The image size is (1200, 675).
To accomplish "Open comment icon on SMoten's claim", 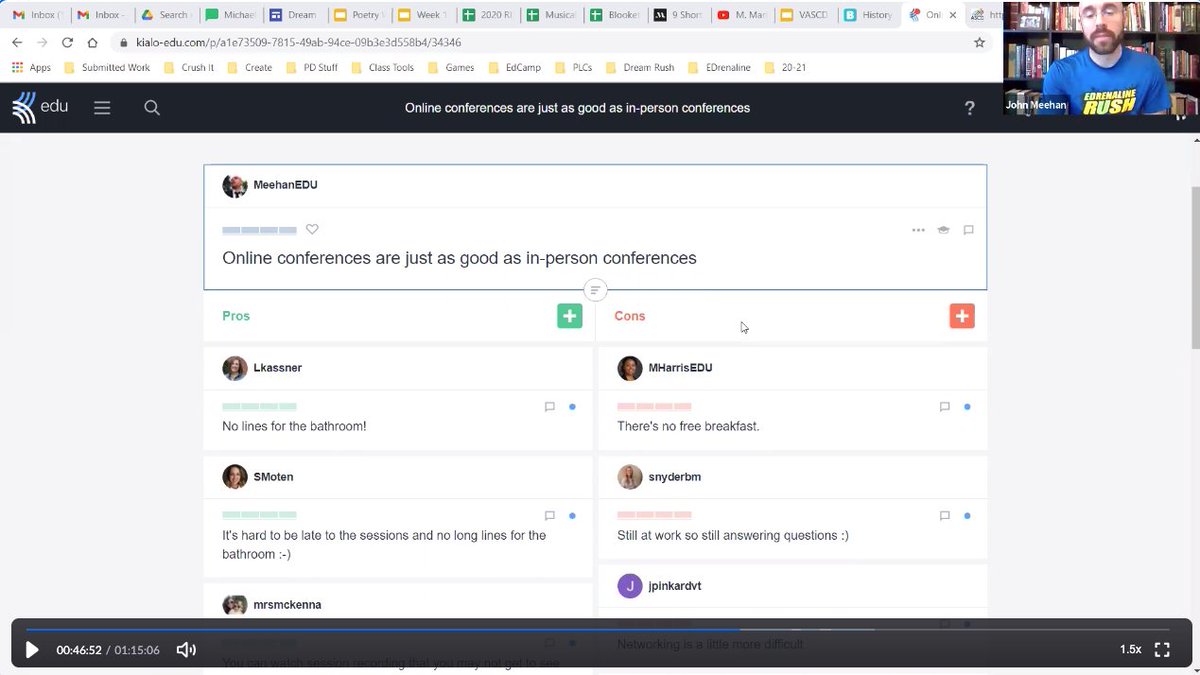I will coord(549,516).
